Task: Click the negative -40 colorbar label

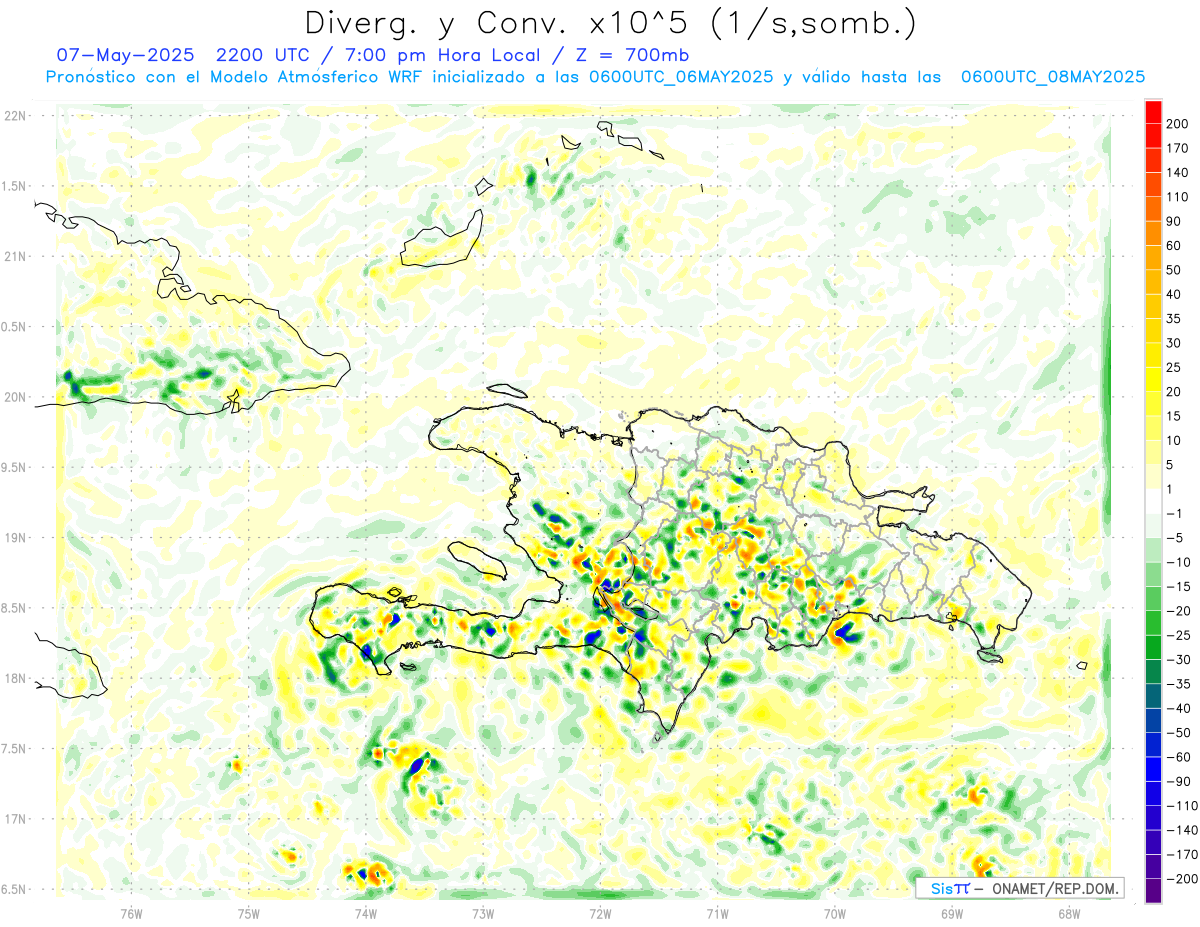Action: pos(1177,708)
